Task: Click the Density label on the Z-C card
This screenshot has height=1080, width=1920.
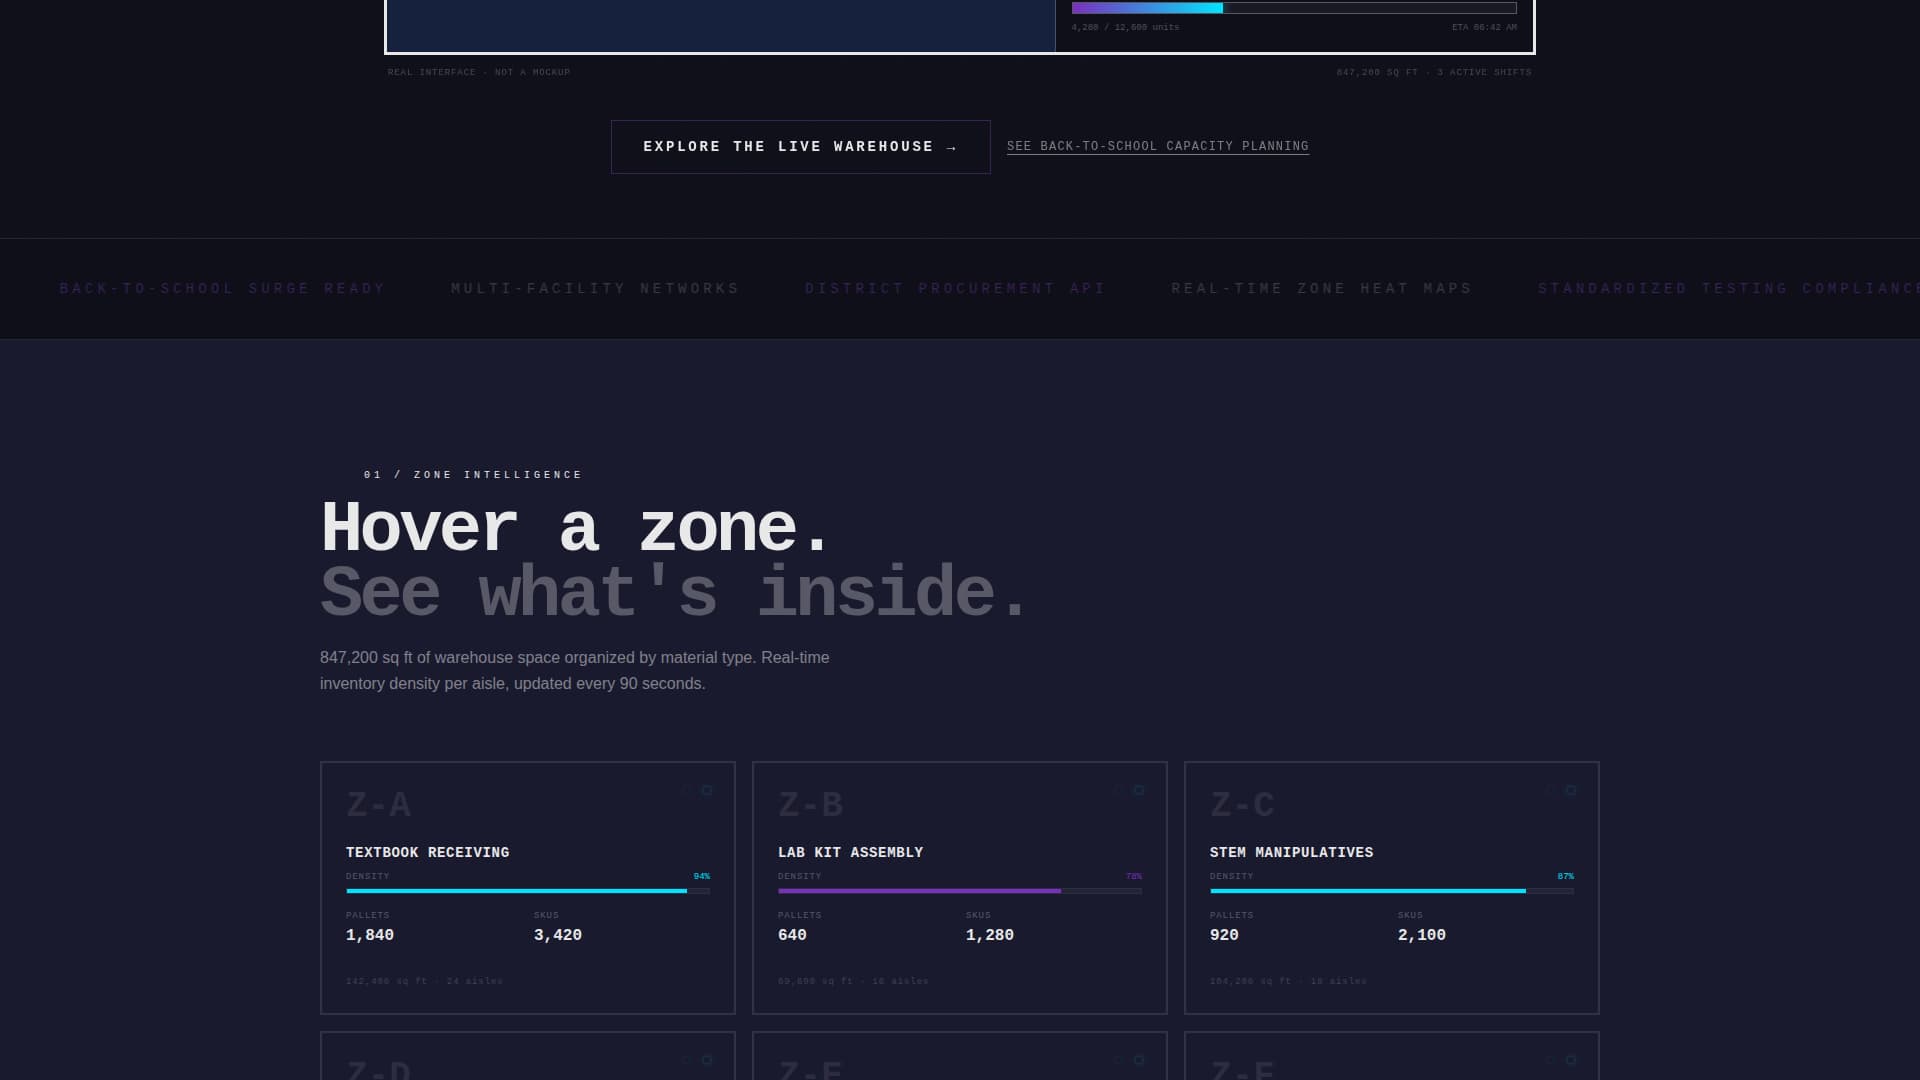Action: 1231,876
